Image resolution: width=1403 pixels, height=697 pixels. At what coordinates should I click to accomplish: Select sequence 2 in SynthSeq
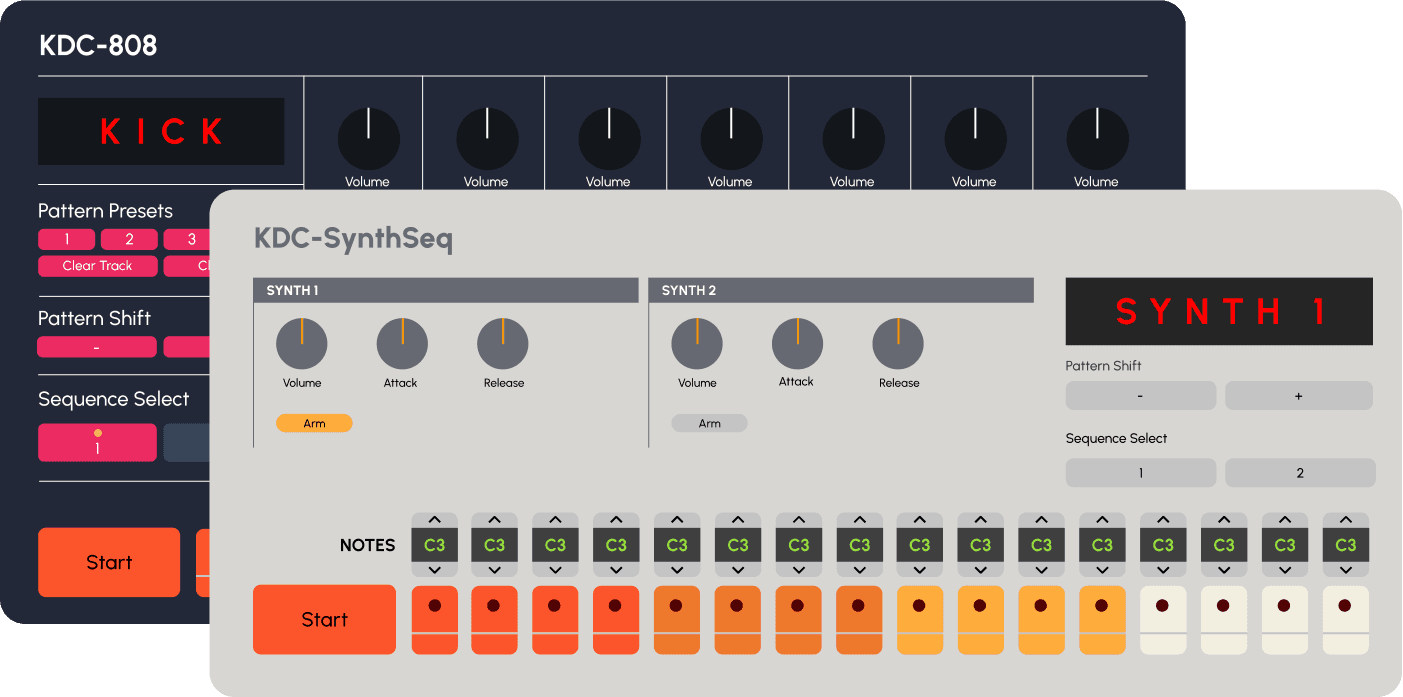tap(1299, 473)
